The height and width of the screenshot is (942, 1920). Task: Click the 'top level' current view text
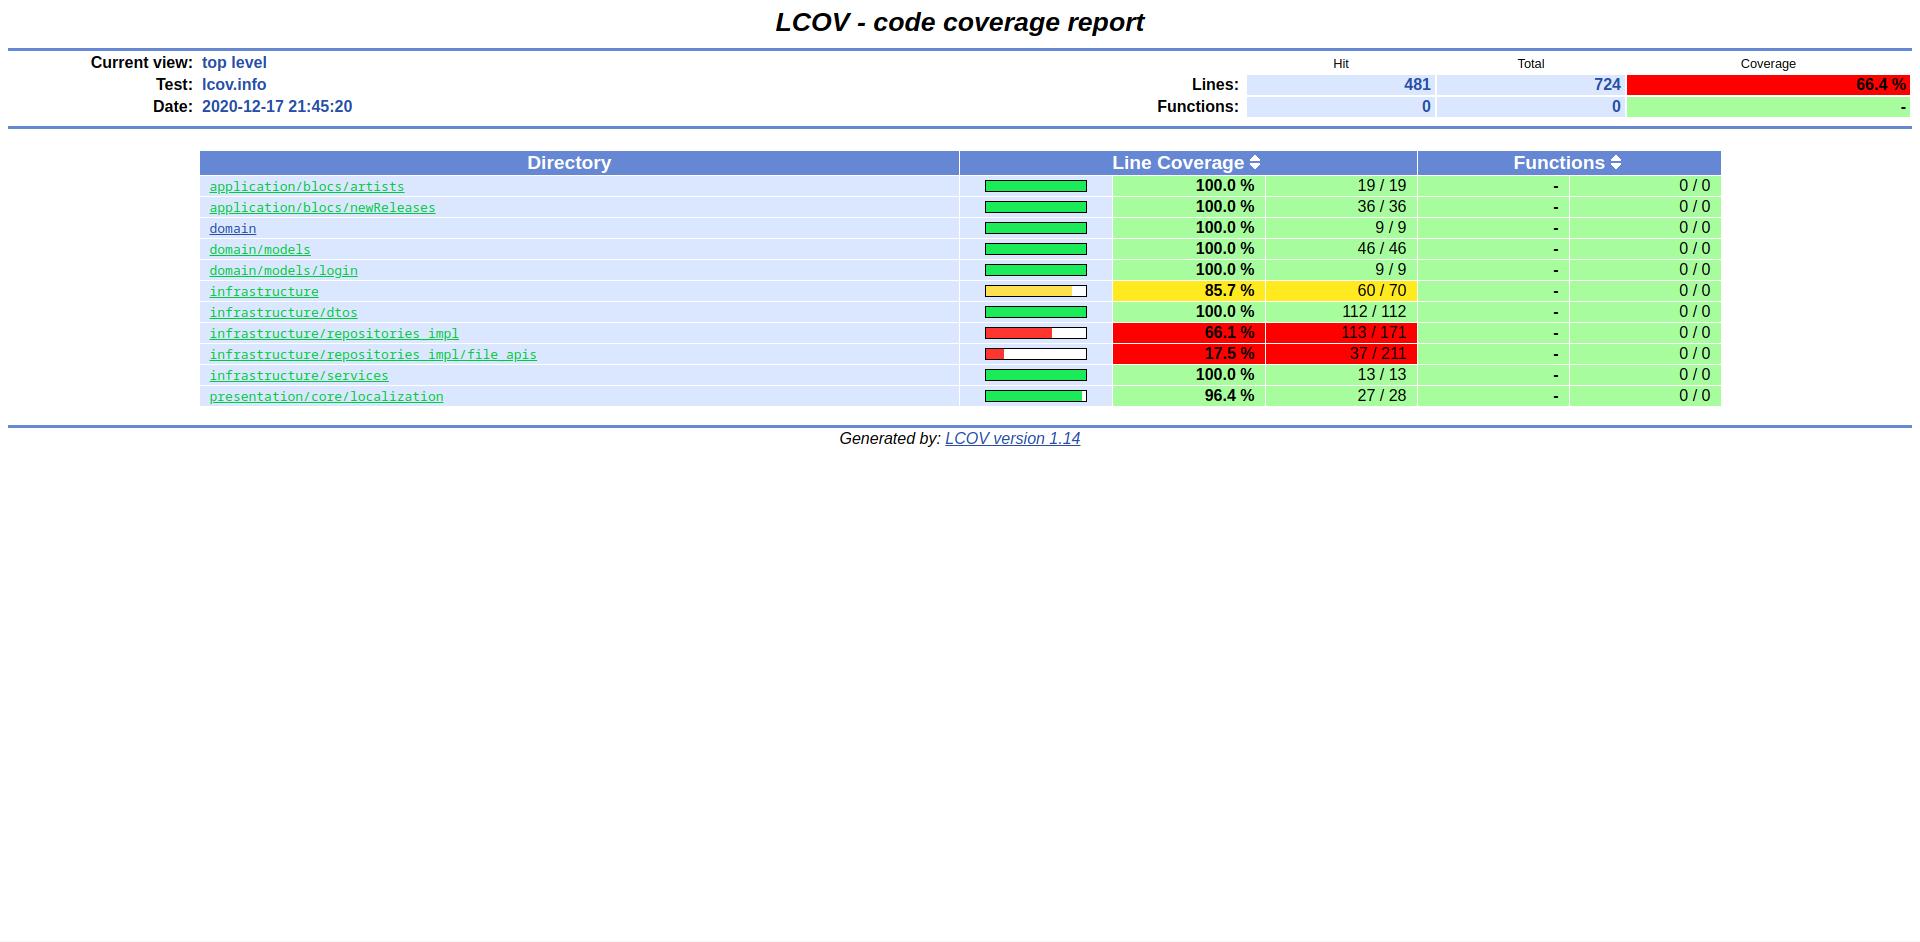(234, 63)
